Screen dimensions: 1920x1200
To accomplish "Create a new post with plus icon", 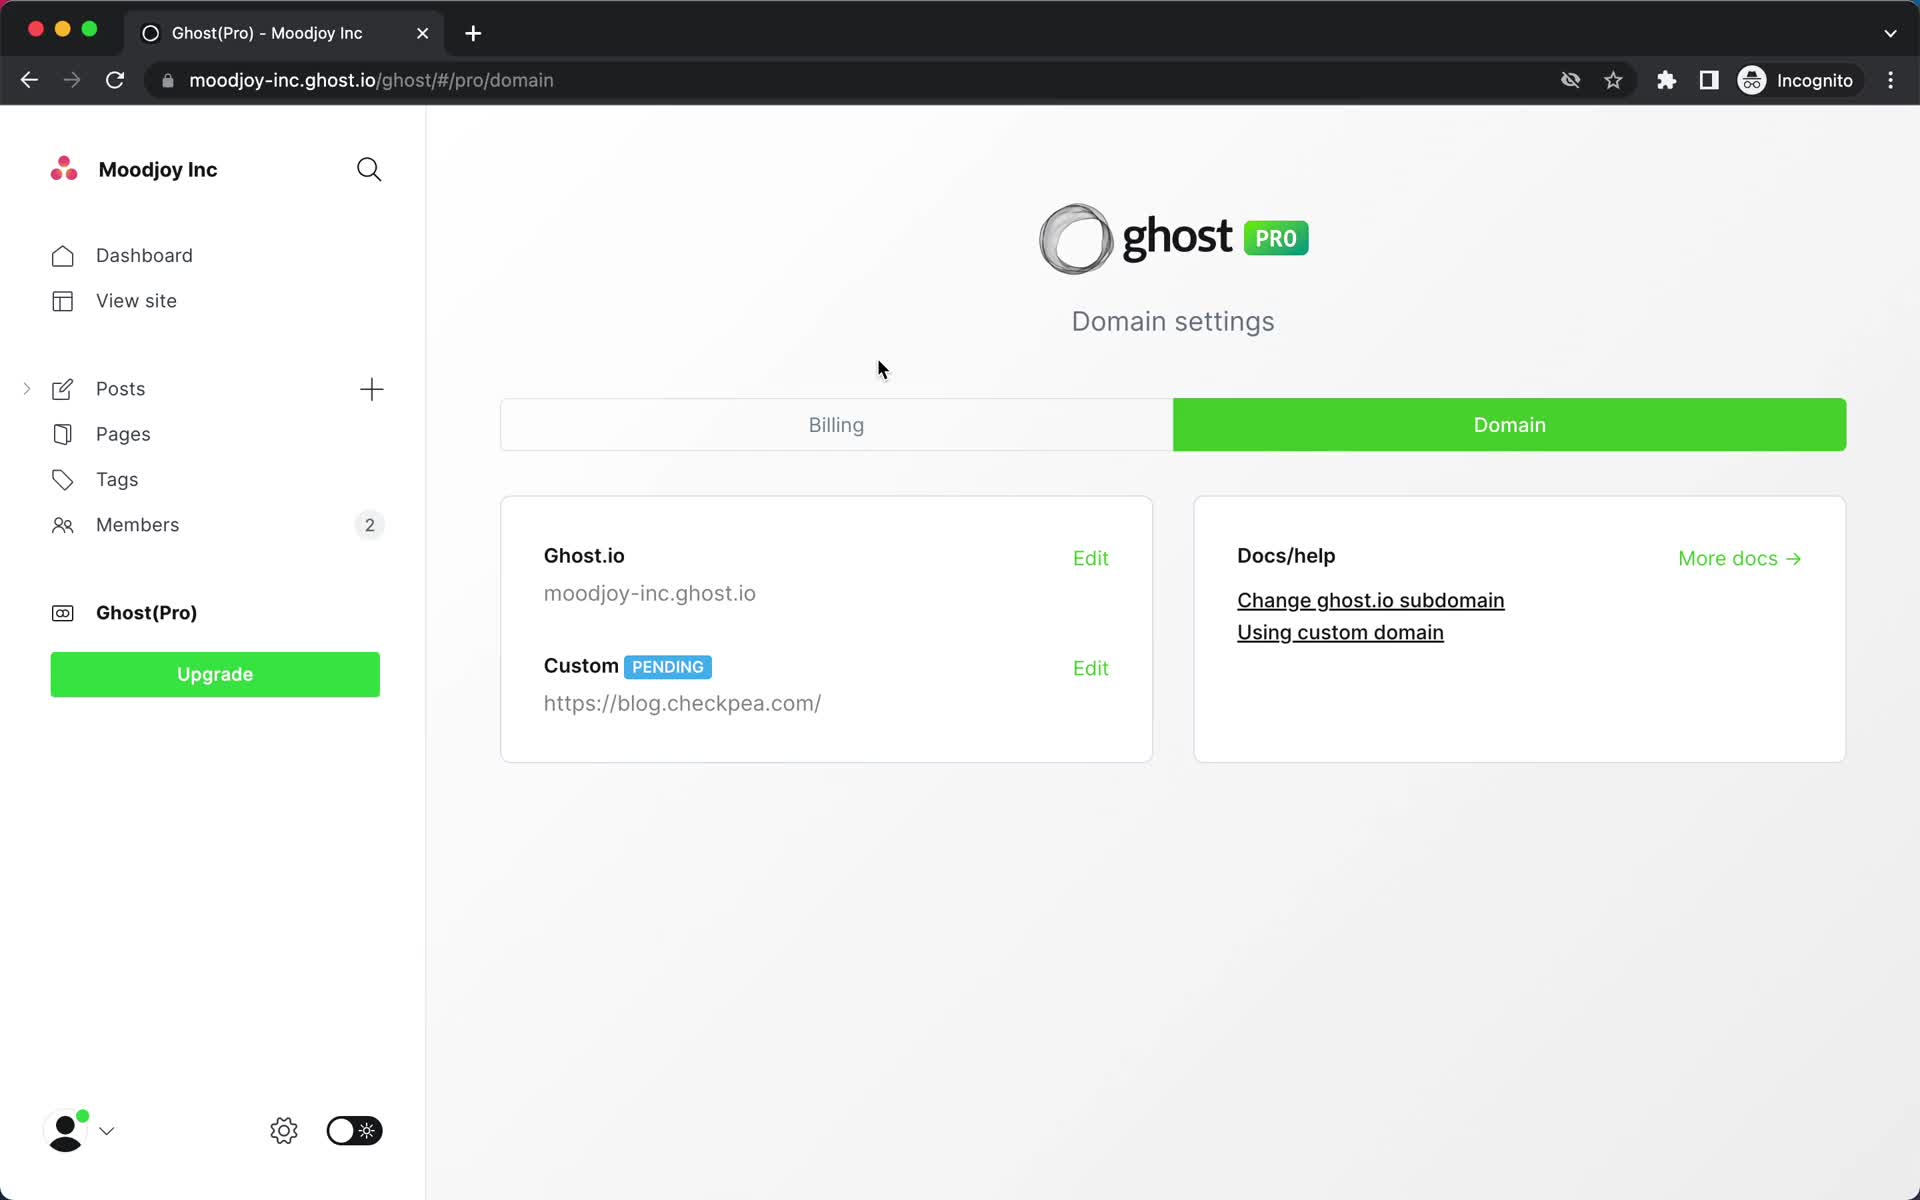I will point(371,389).
